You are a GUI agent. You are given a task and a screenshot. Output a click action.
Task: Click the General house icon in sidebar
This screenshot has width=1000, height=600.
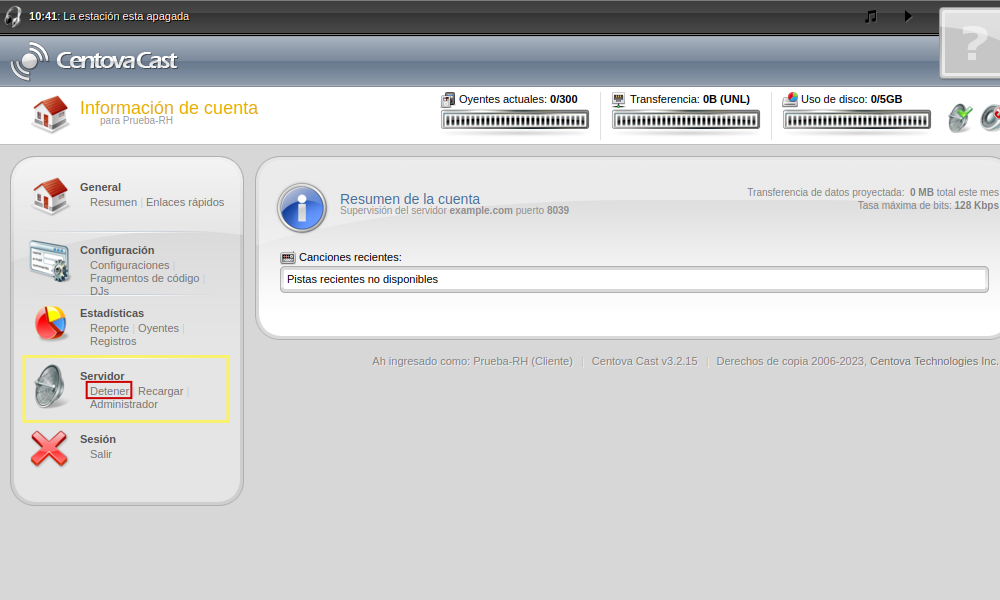[x=49, y=196]
